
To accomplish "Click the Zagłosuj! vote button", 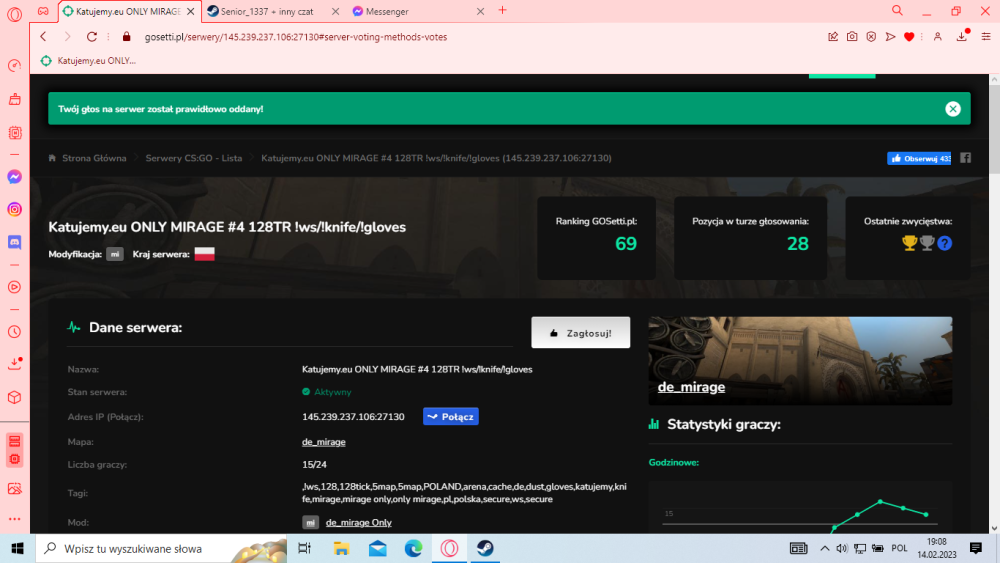I will [580, 333].
